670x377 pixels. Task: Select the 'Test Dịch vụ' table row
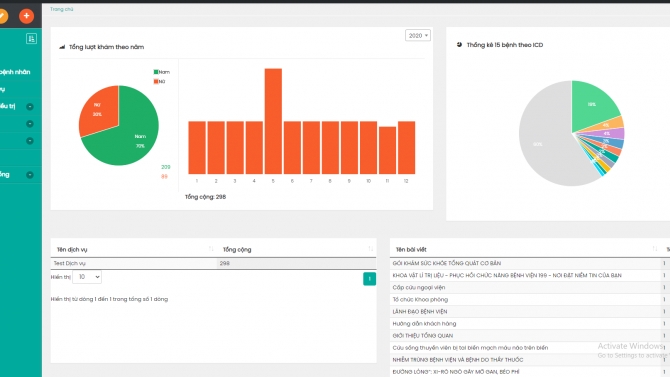(x=214, y=263)
